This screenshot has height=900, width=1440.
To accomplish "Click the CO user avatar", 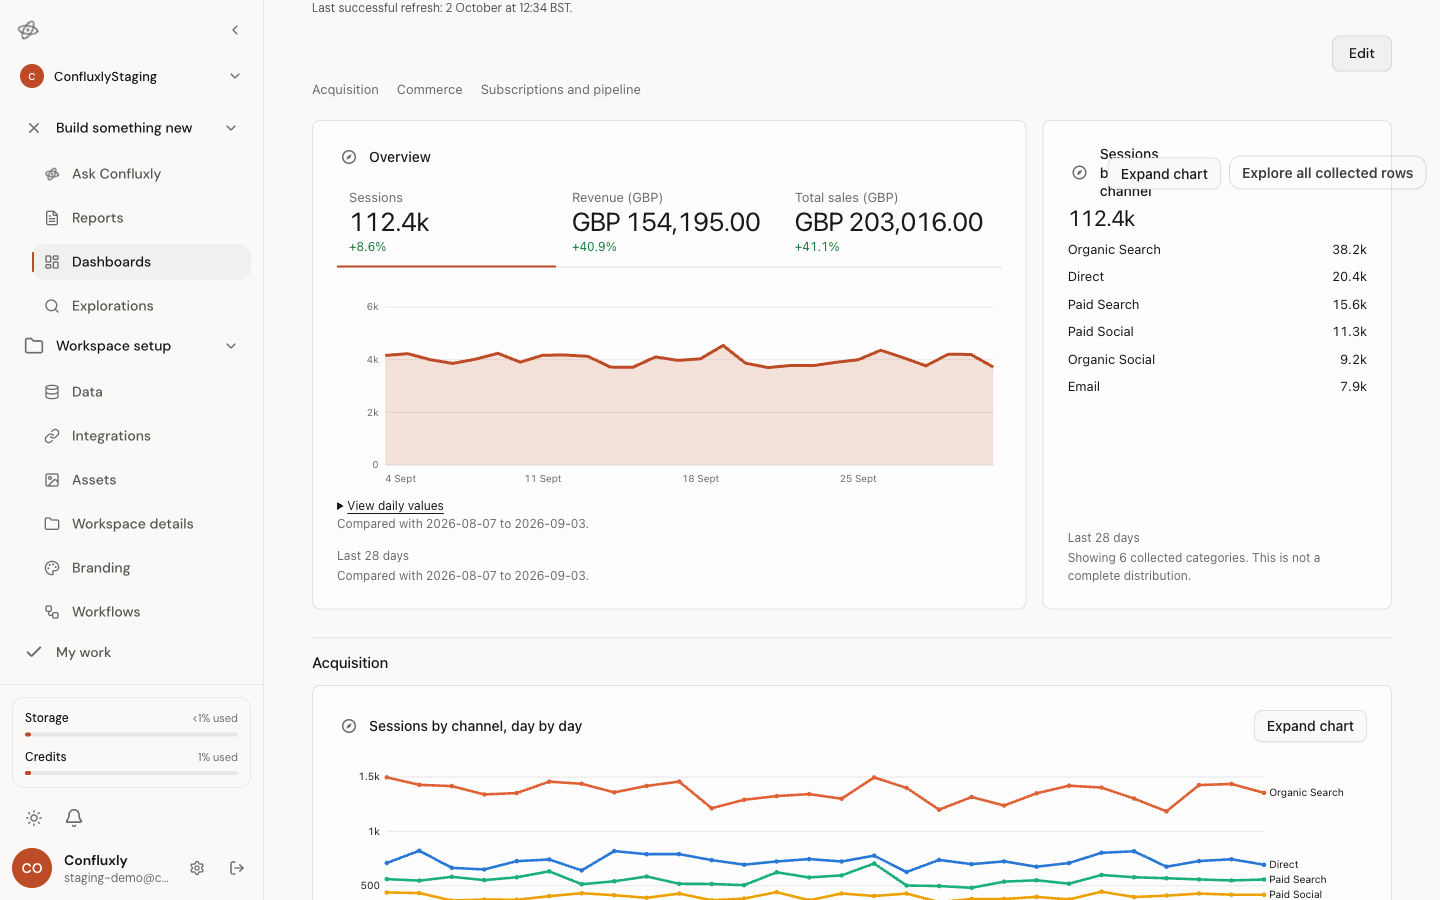I will tap(32, 868).
